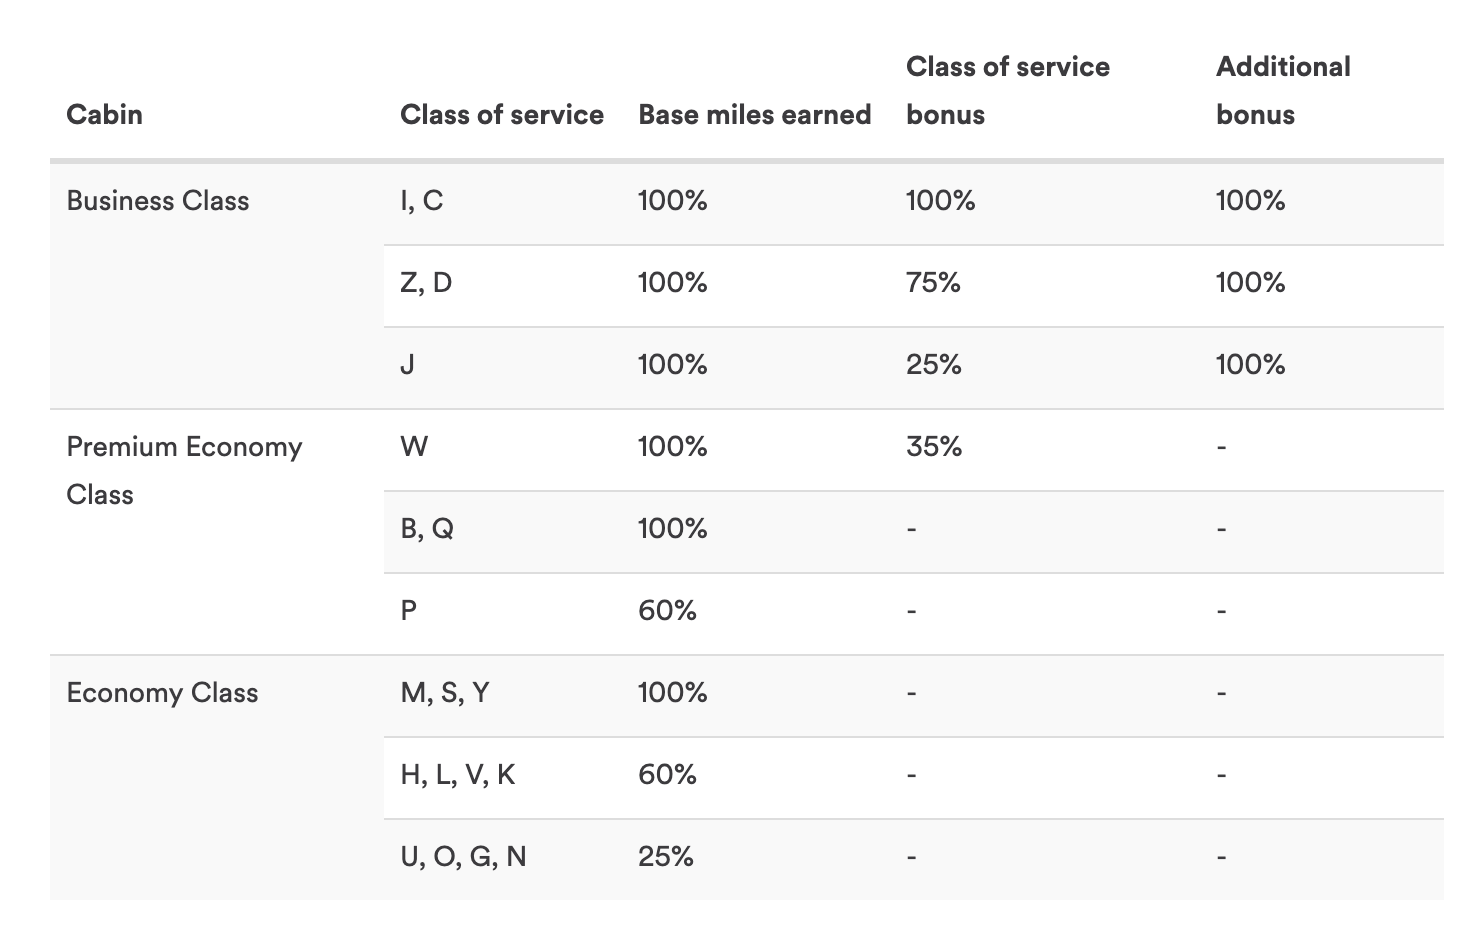Screen dimensions: 1466x940
Task: Click the W class of service cell
Action: click(413, 447)
